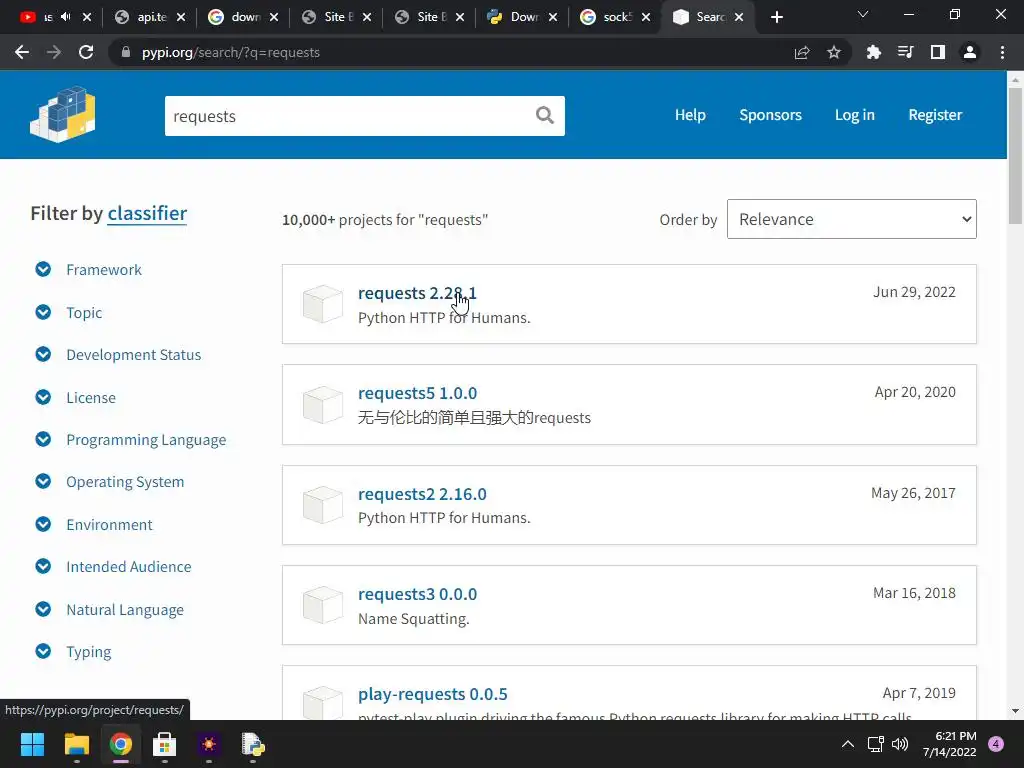Click the browser address bar URL

click(x=231, y=52)
